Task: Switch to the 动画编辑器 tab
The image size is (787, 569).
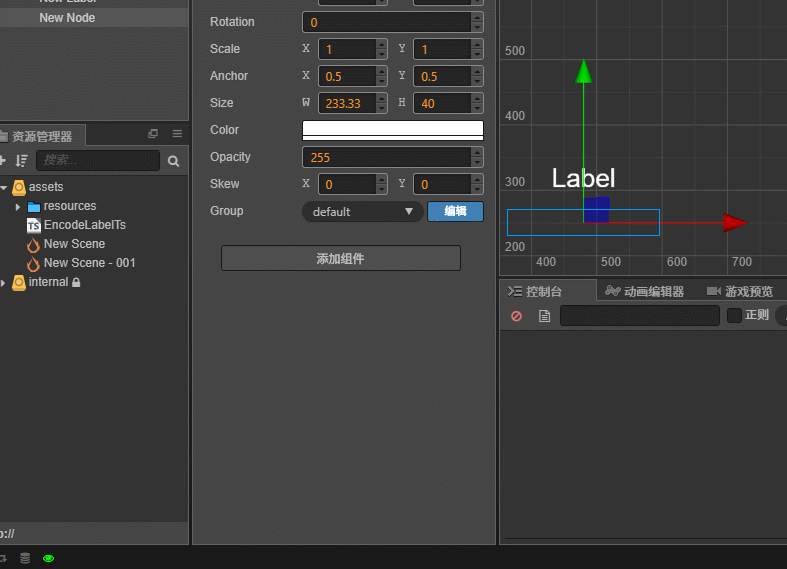Action: pyautogui.click(x=644, y=292)
